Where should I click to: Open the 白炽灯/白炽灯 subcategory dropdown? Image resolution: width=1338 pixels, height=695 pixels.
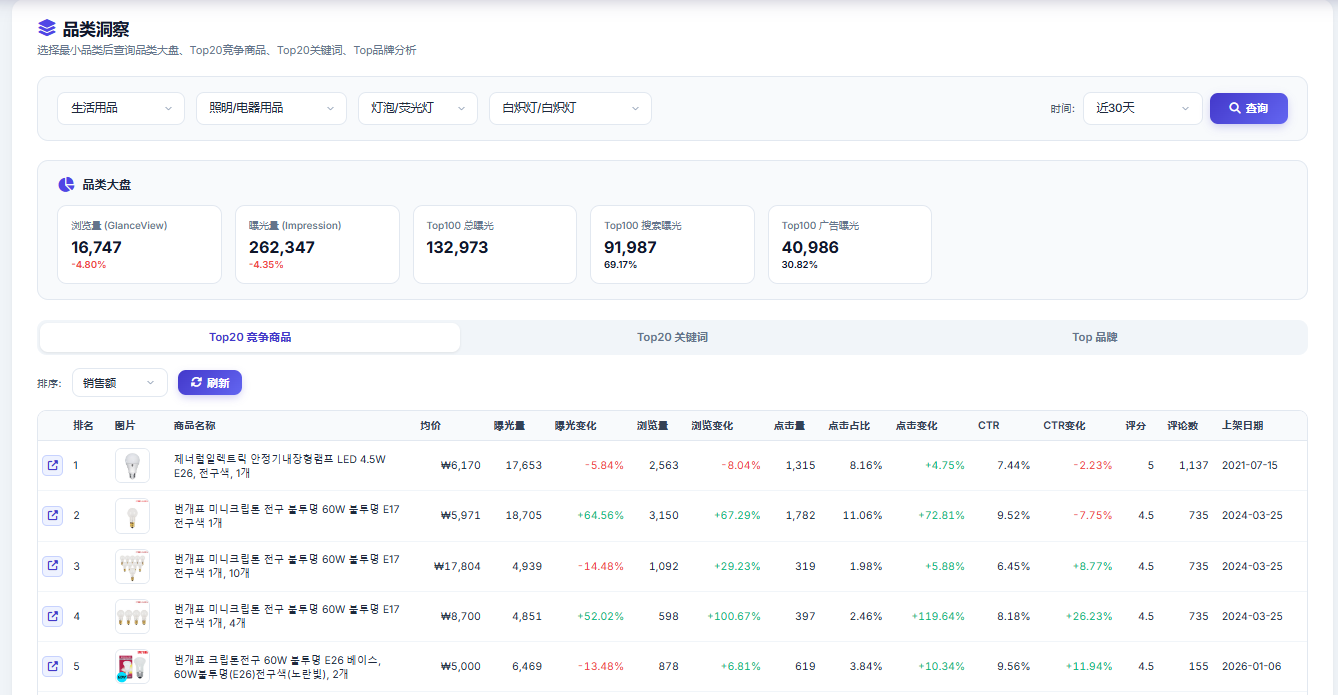(570, 108)
